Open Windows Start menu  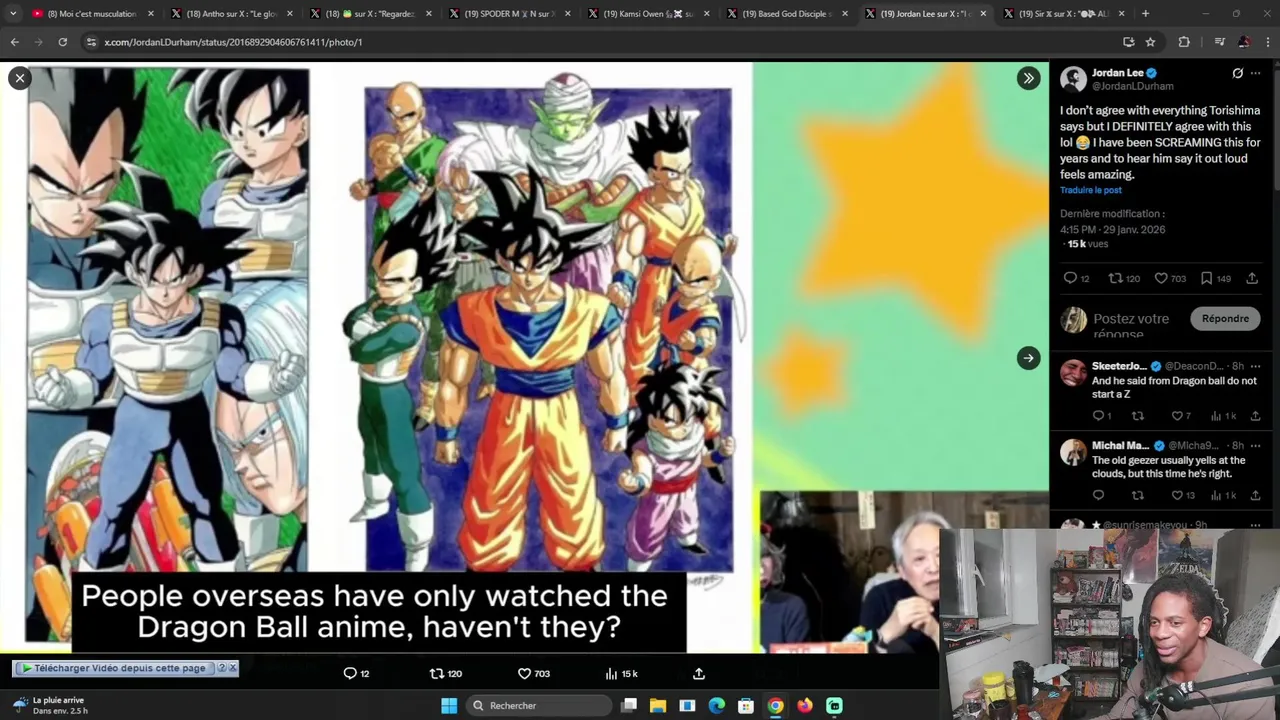449,706
